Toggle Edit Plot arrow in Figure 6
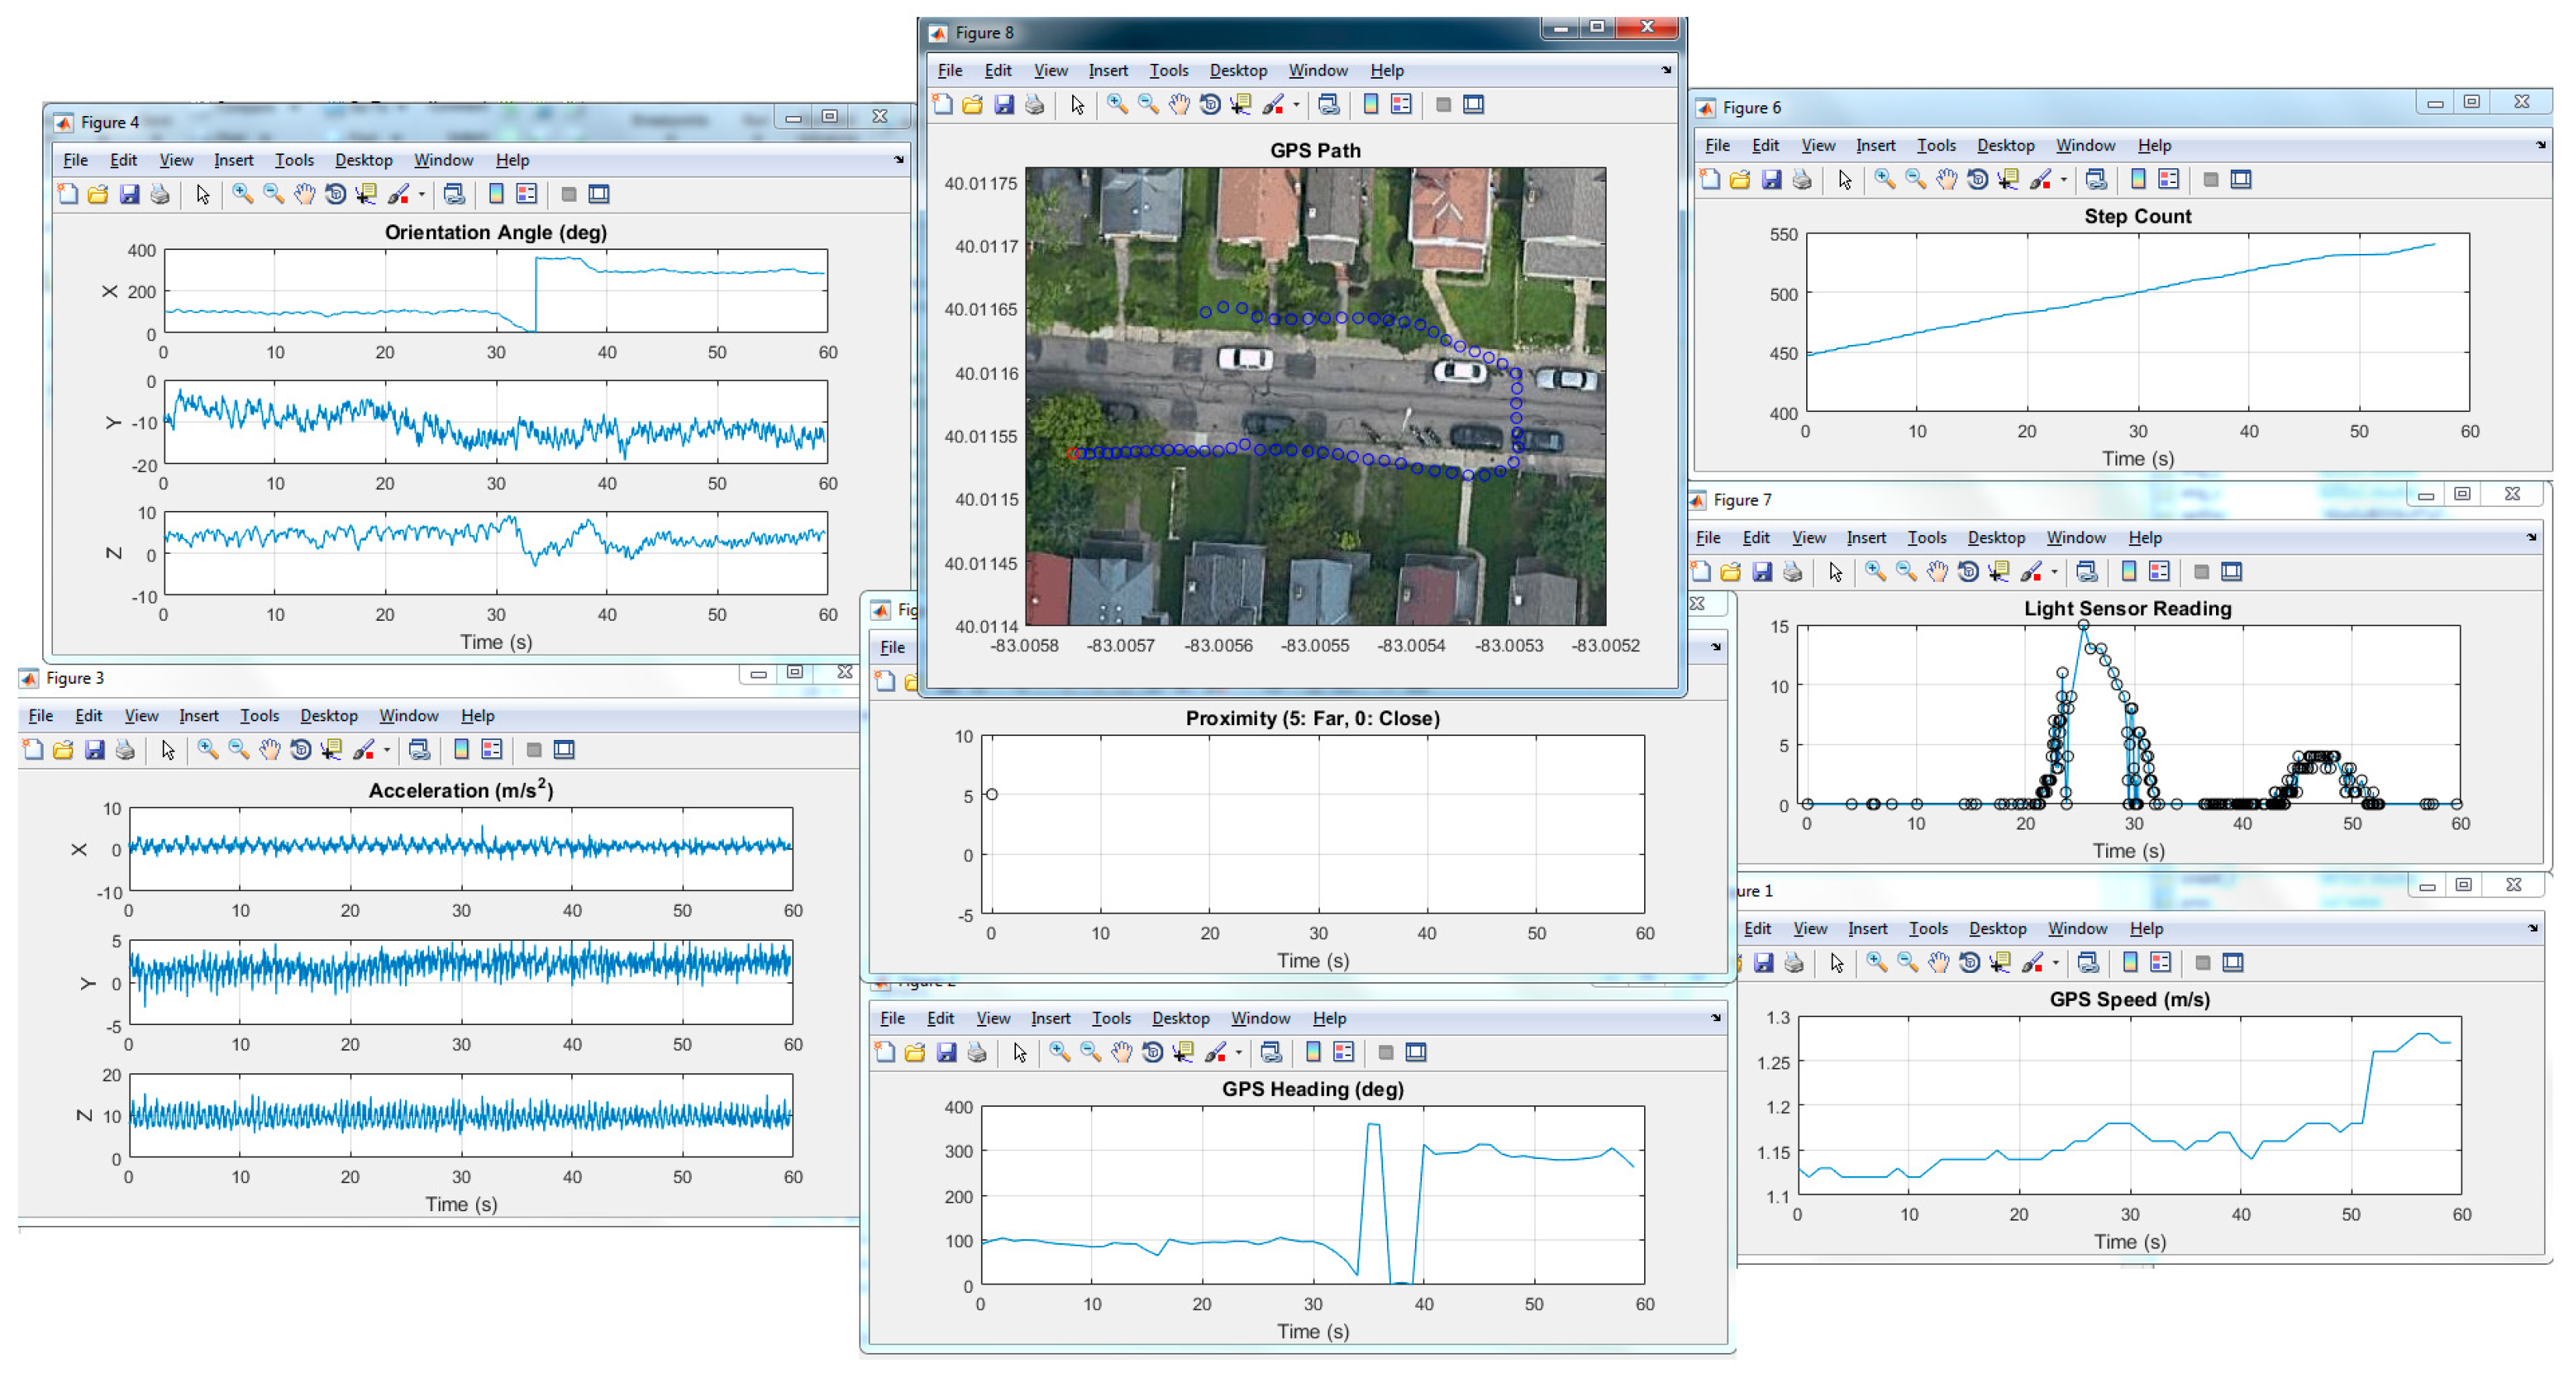 (x=1845, y=179)
